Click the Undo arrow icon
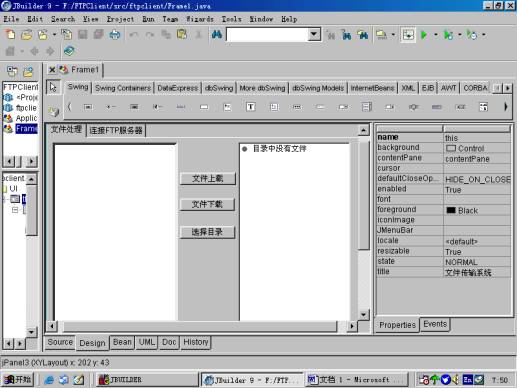This screenshot has height=388, width=517. pos(134,34)
